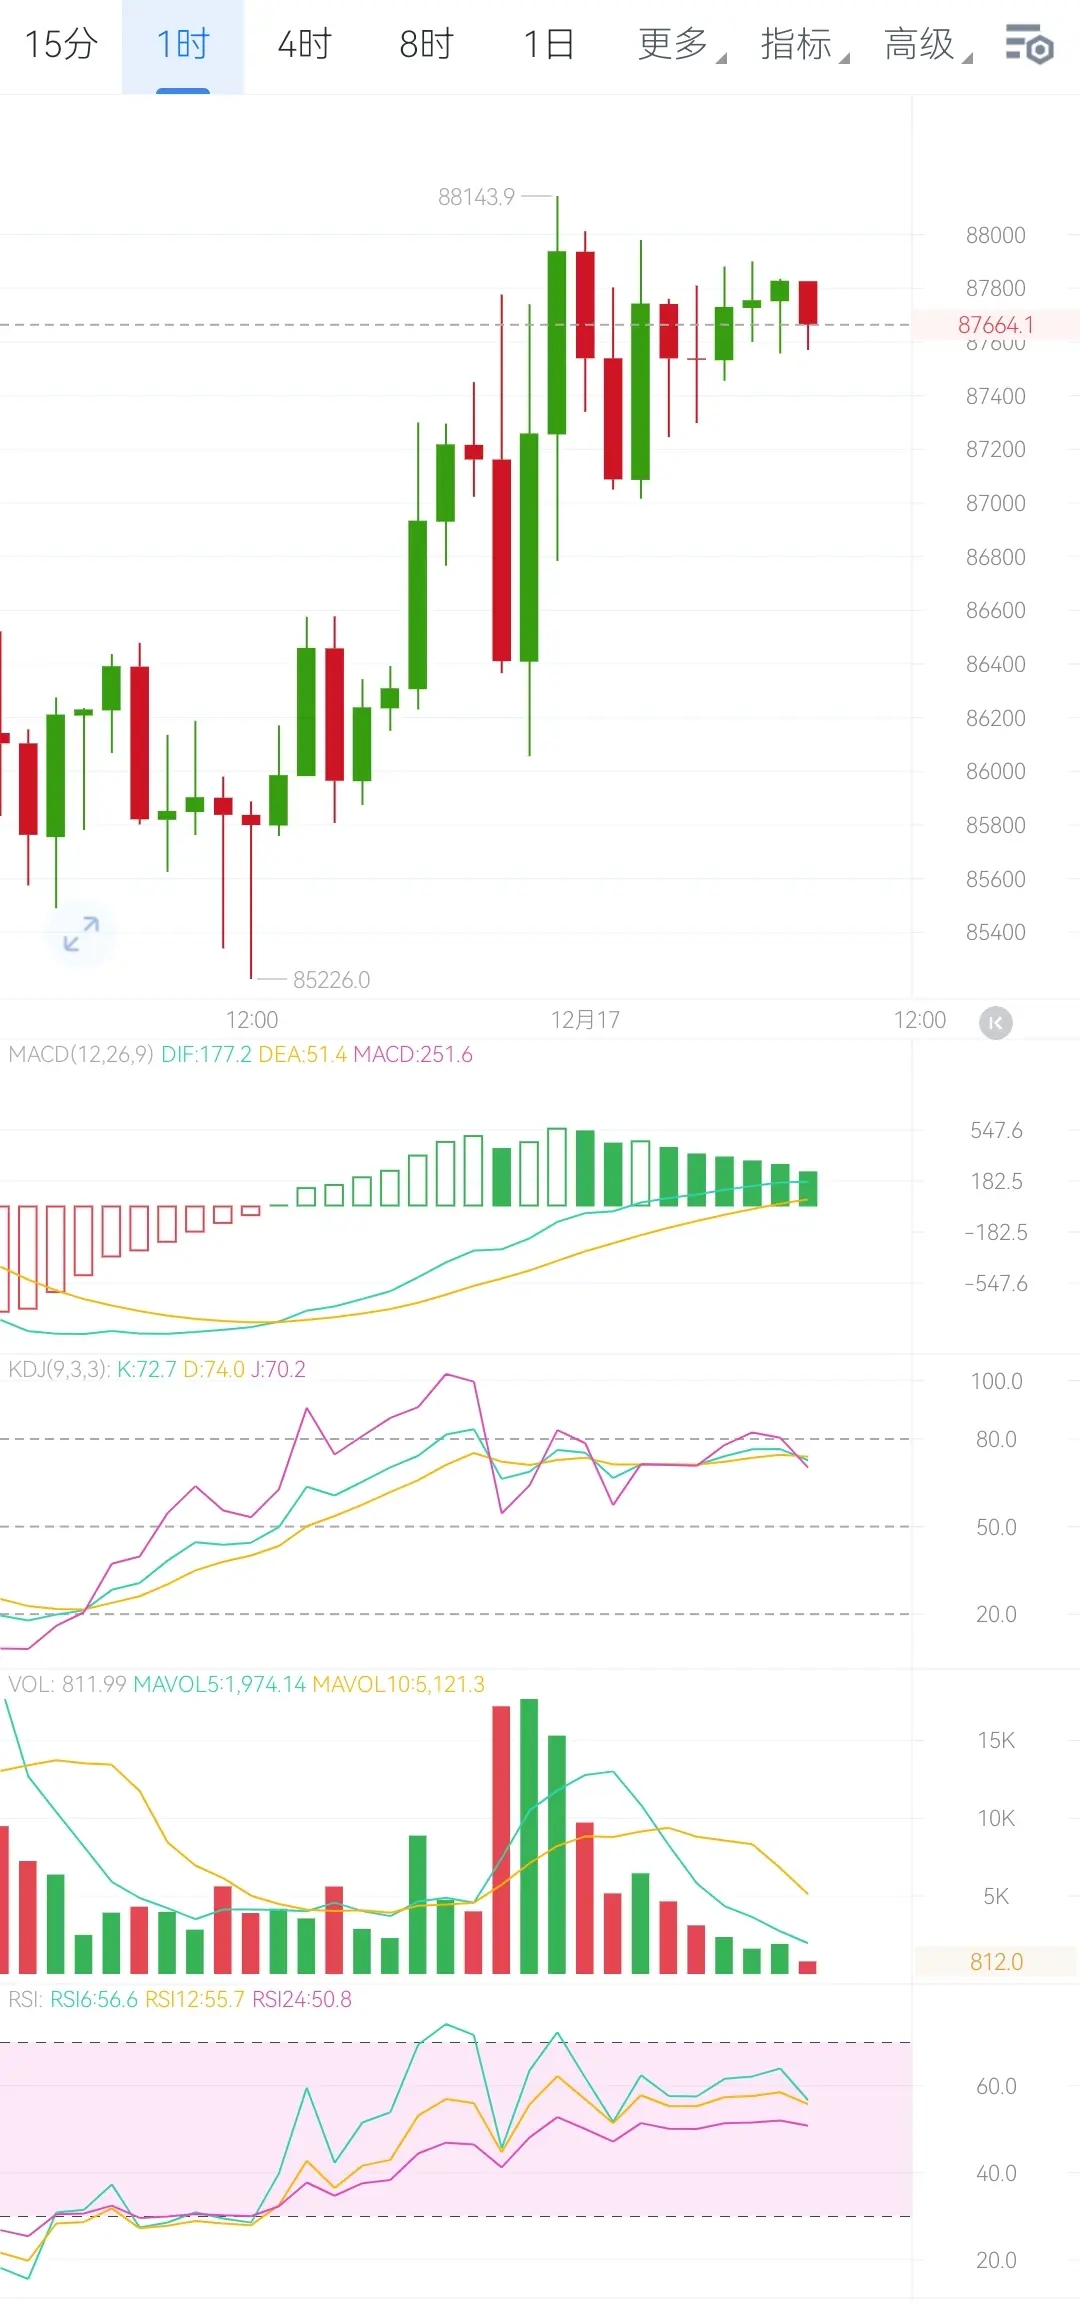Open the 更多 timeframe dropdown
Image resolution: width=1080 pixels, height=2308 pixels.
click(681, 44)
